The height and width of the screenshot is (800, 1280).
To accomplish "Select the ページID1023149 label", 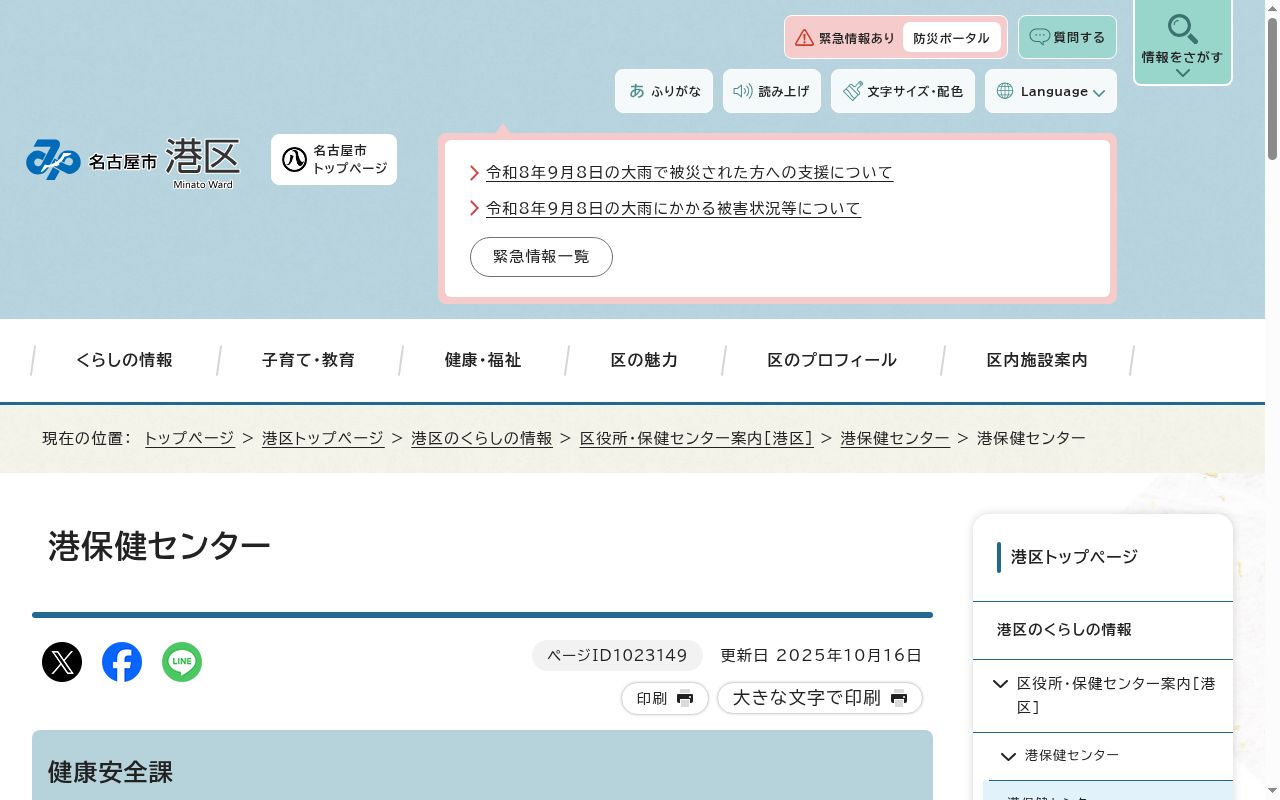I will coord(617,656).
